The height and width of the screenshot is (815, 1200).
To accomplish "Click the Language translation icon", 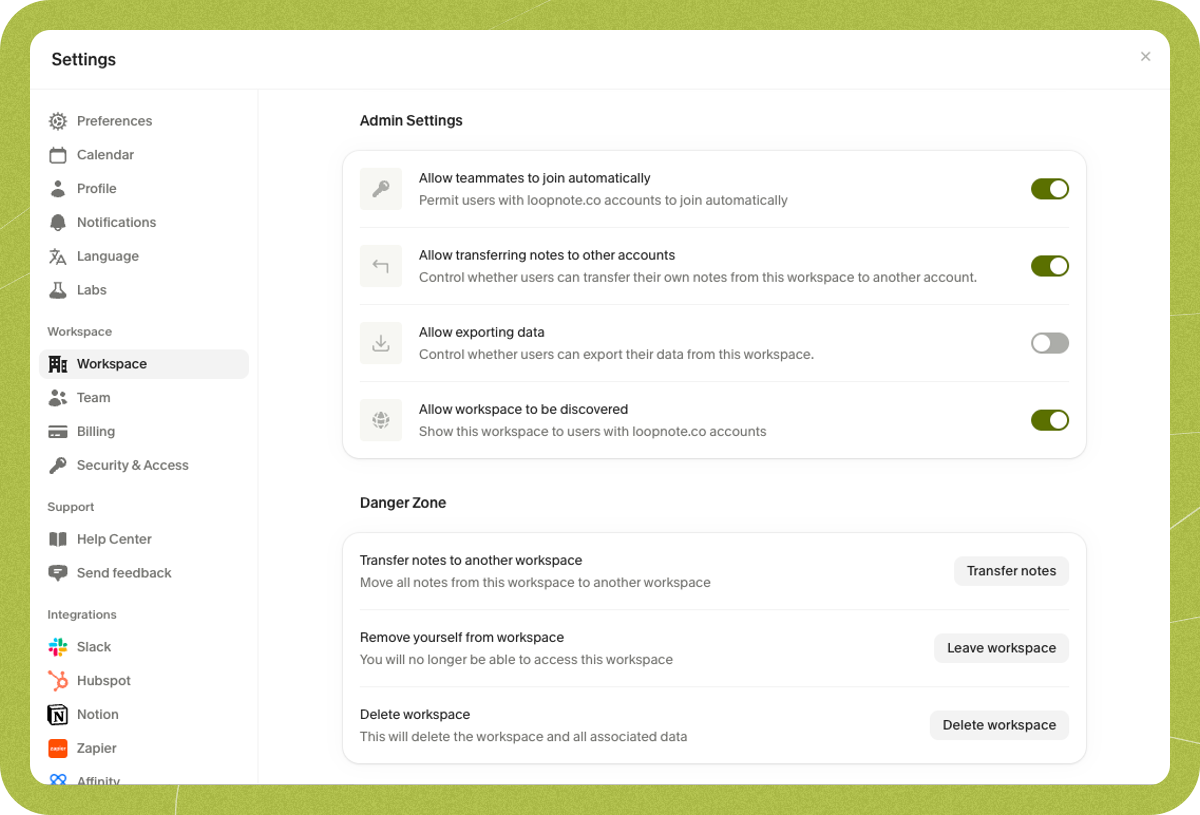I will (x=57, y=256).
